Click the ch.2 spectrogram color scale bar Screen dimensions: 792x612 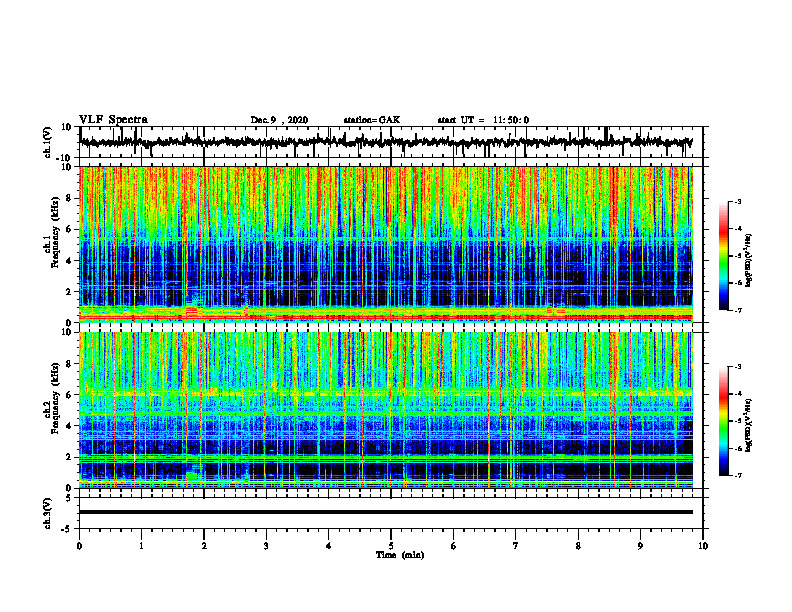click(x=723, y=421)
